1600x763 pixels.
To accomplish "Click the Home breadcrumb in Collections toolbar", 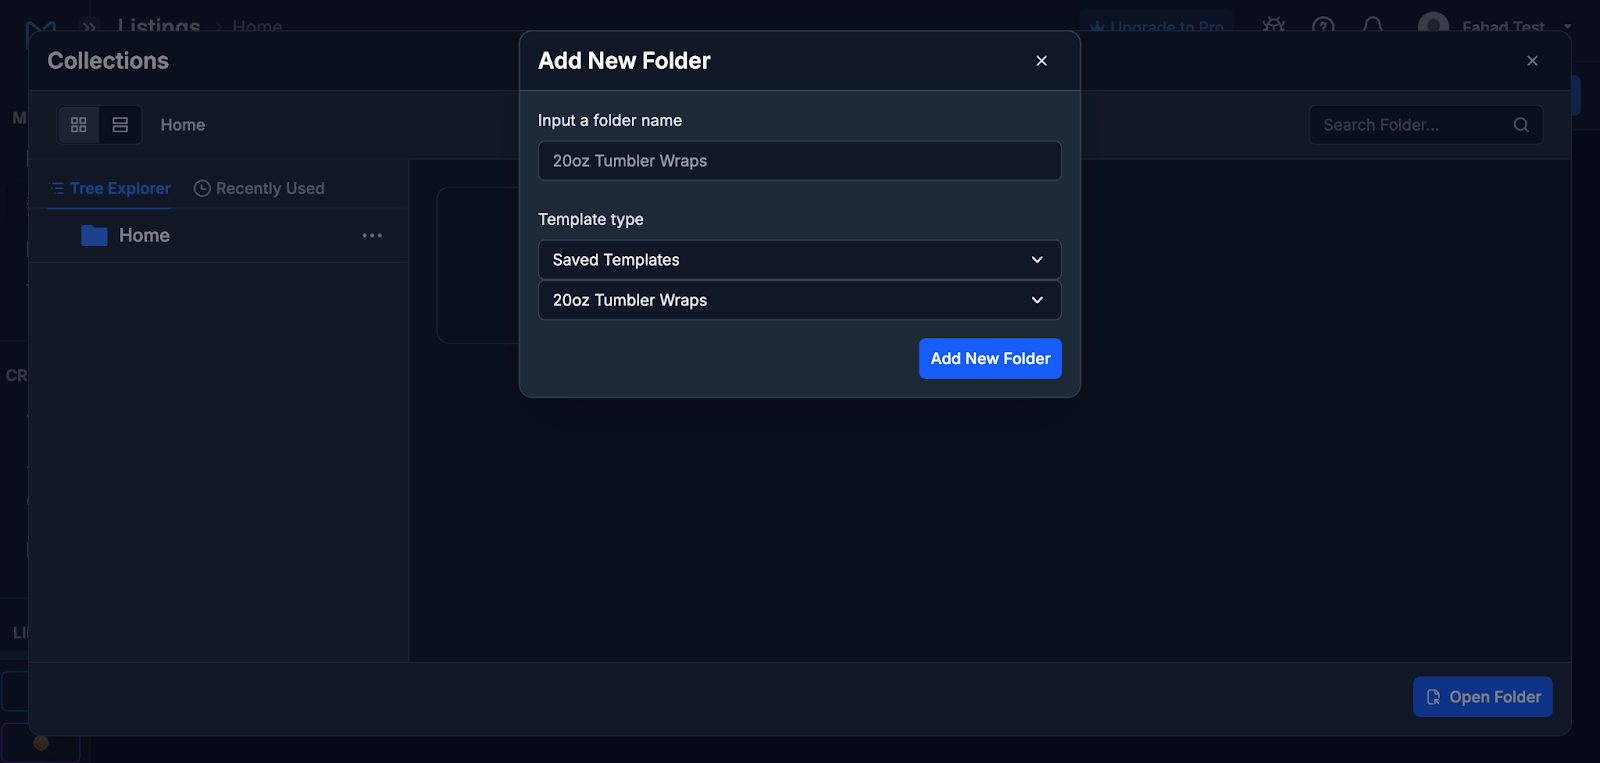I will coord(183,125).
